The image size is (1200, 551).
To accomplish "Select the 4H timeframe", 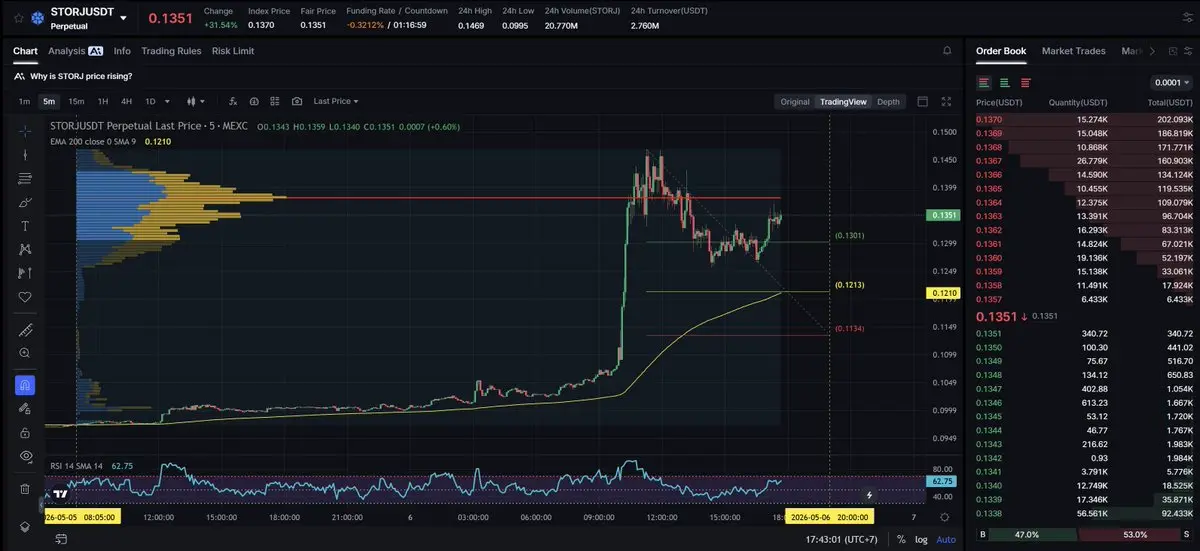I will tap(126, 101).
